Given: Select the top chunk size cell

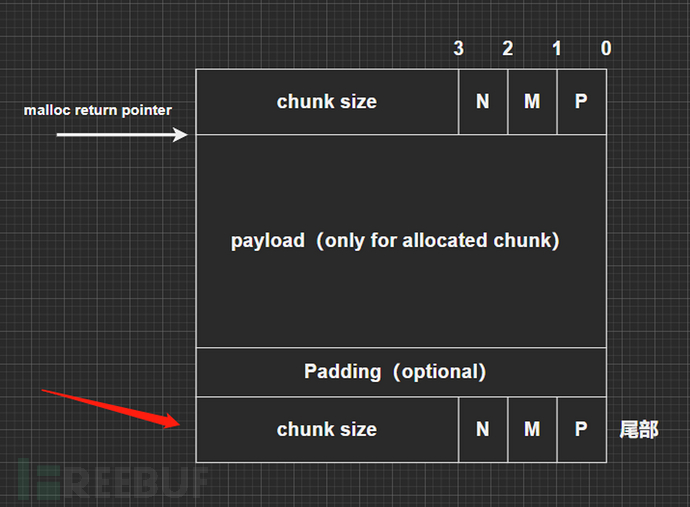Looking at the screenshot, I should point(327,102).
